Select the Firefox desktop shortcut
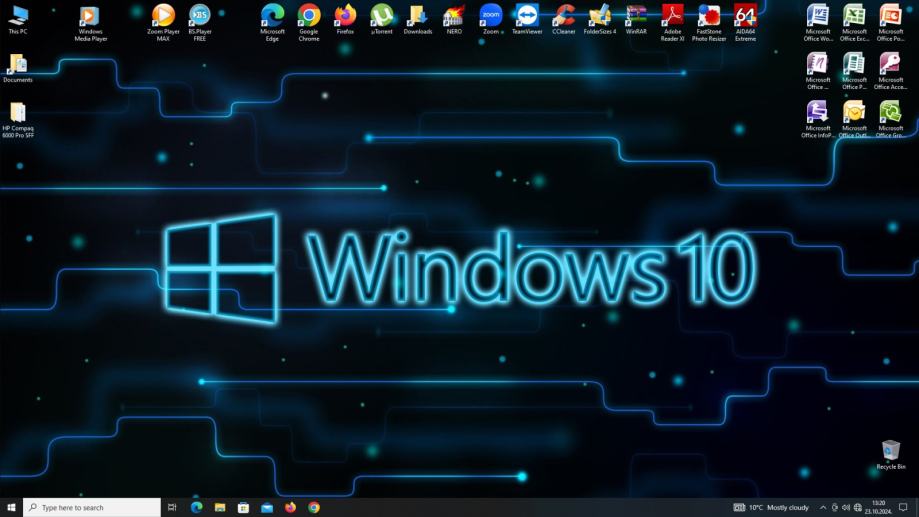 pyautogui.click(x=345, y=20)
